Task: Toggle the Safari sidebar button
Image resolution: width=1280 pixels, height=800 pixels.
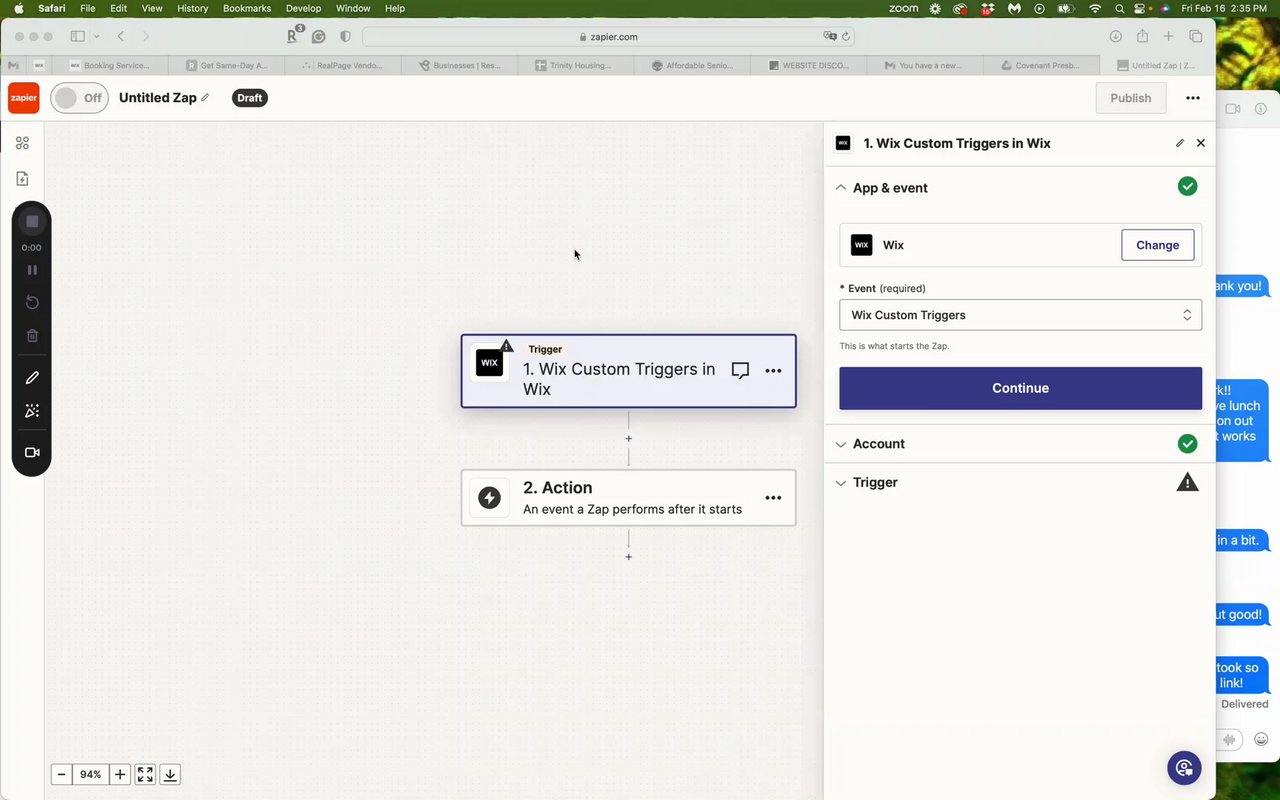Action: (78, 36)
